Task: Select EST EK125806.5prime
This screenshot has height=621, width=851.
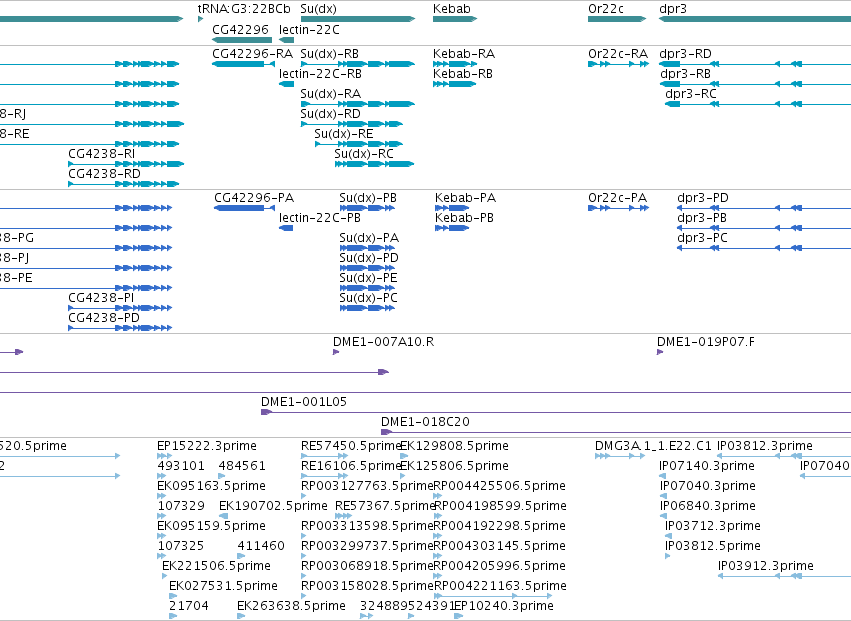Action: click(x=404, y=477)
